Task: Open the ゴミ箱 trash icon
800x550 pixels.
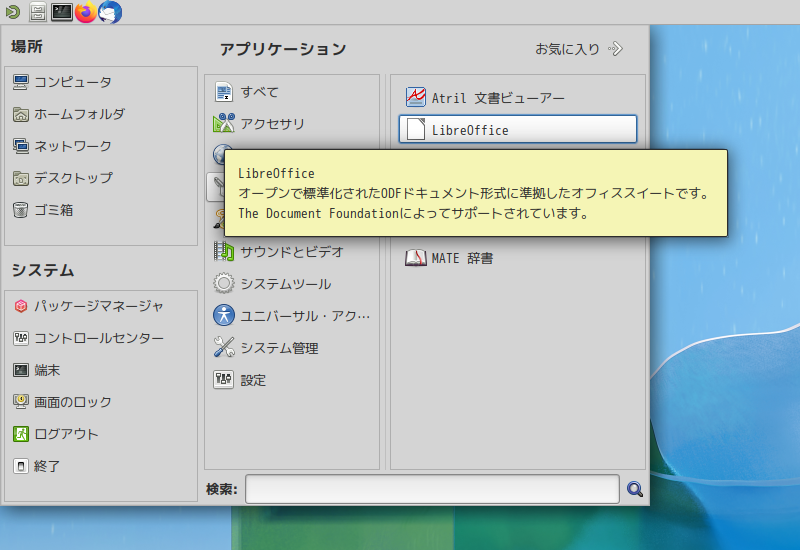Action: [x=20, y=210]
